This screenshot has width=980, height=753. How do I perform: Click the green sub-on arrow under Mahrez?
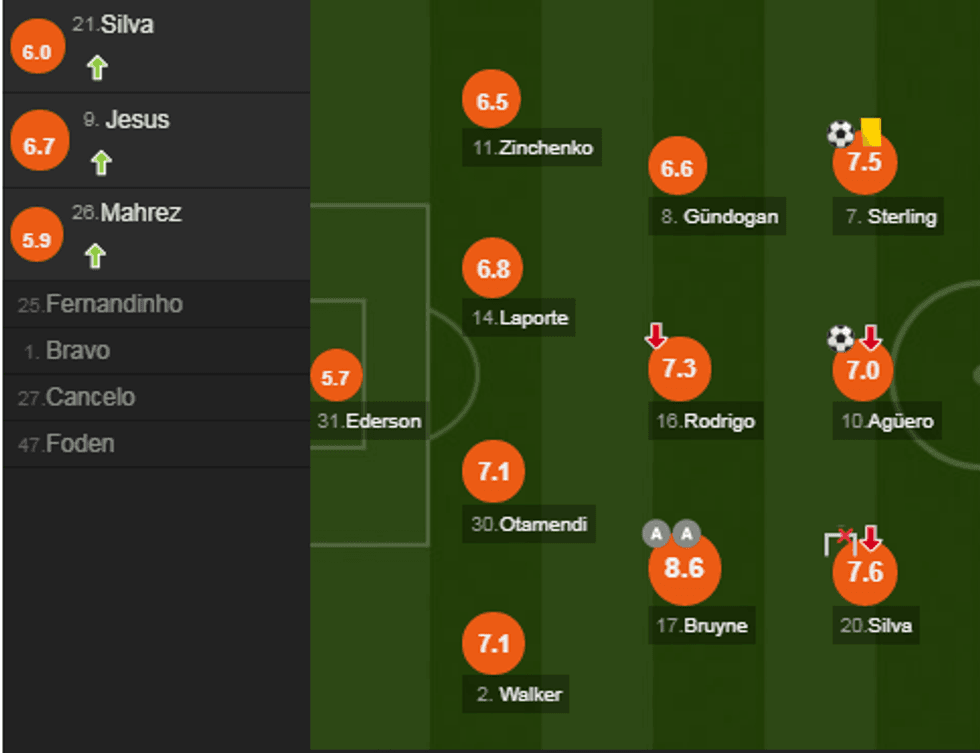pyautogui.click(x=95, y=256)
